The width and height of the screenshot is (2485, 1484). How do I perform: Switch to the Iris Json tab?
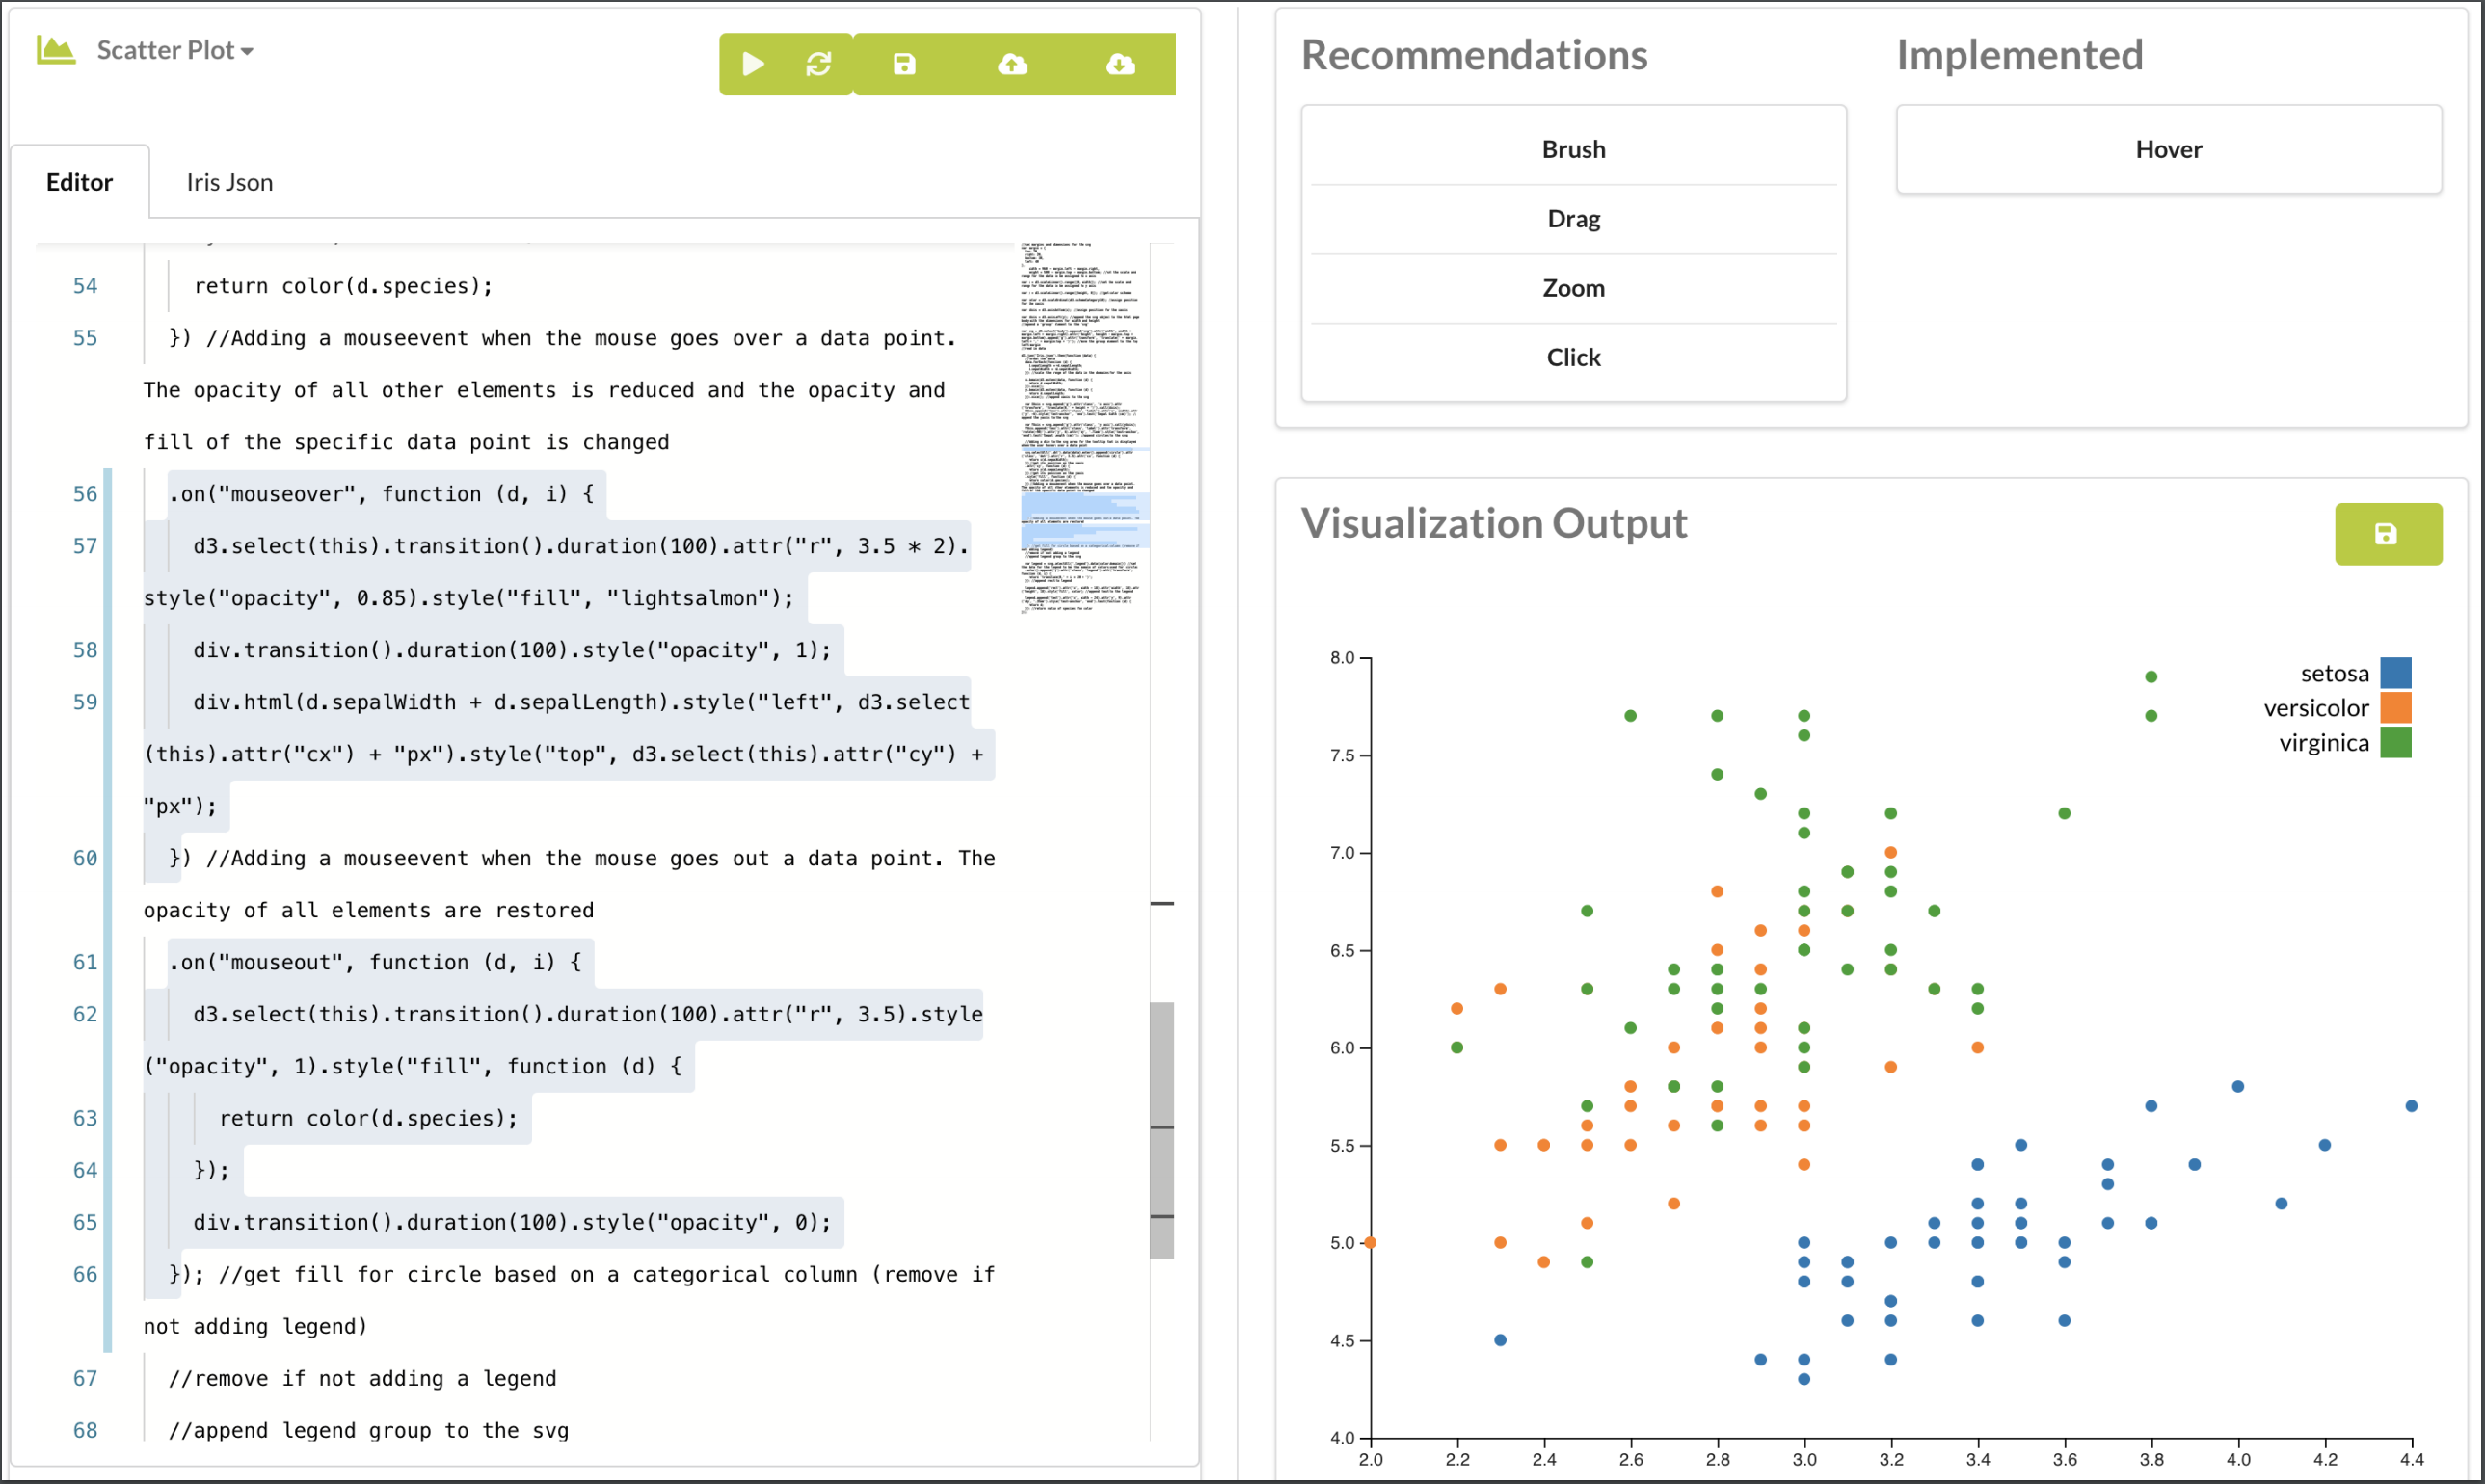click(229, 182)
